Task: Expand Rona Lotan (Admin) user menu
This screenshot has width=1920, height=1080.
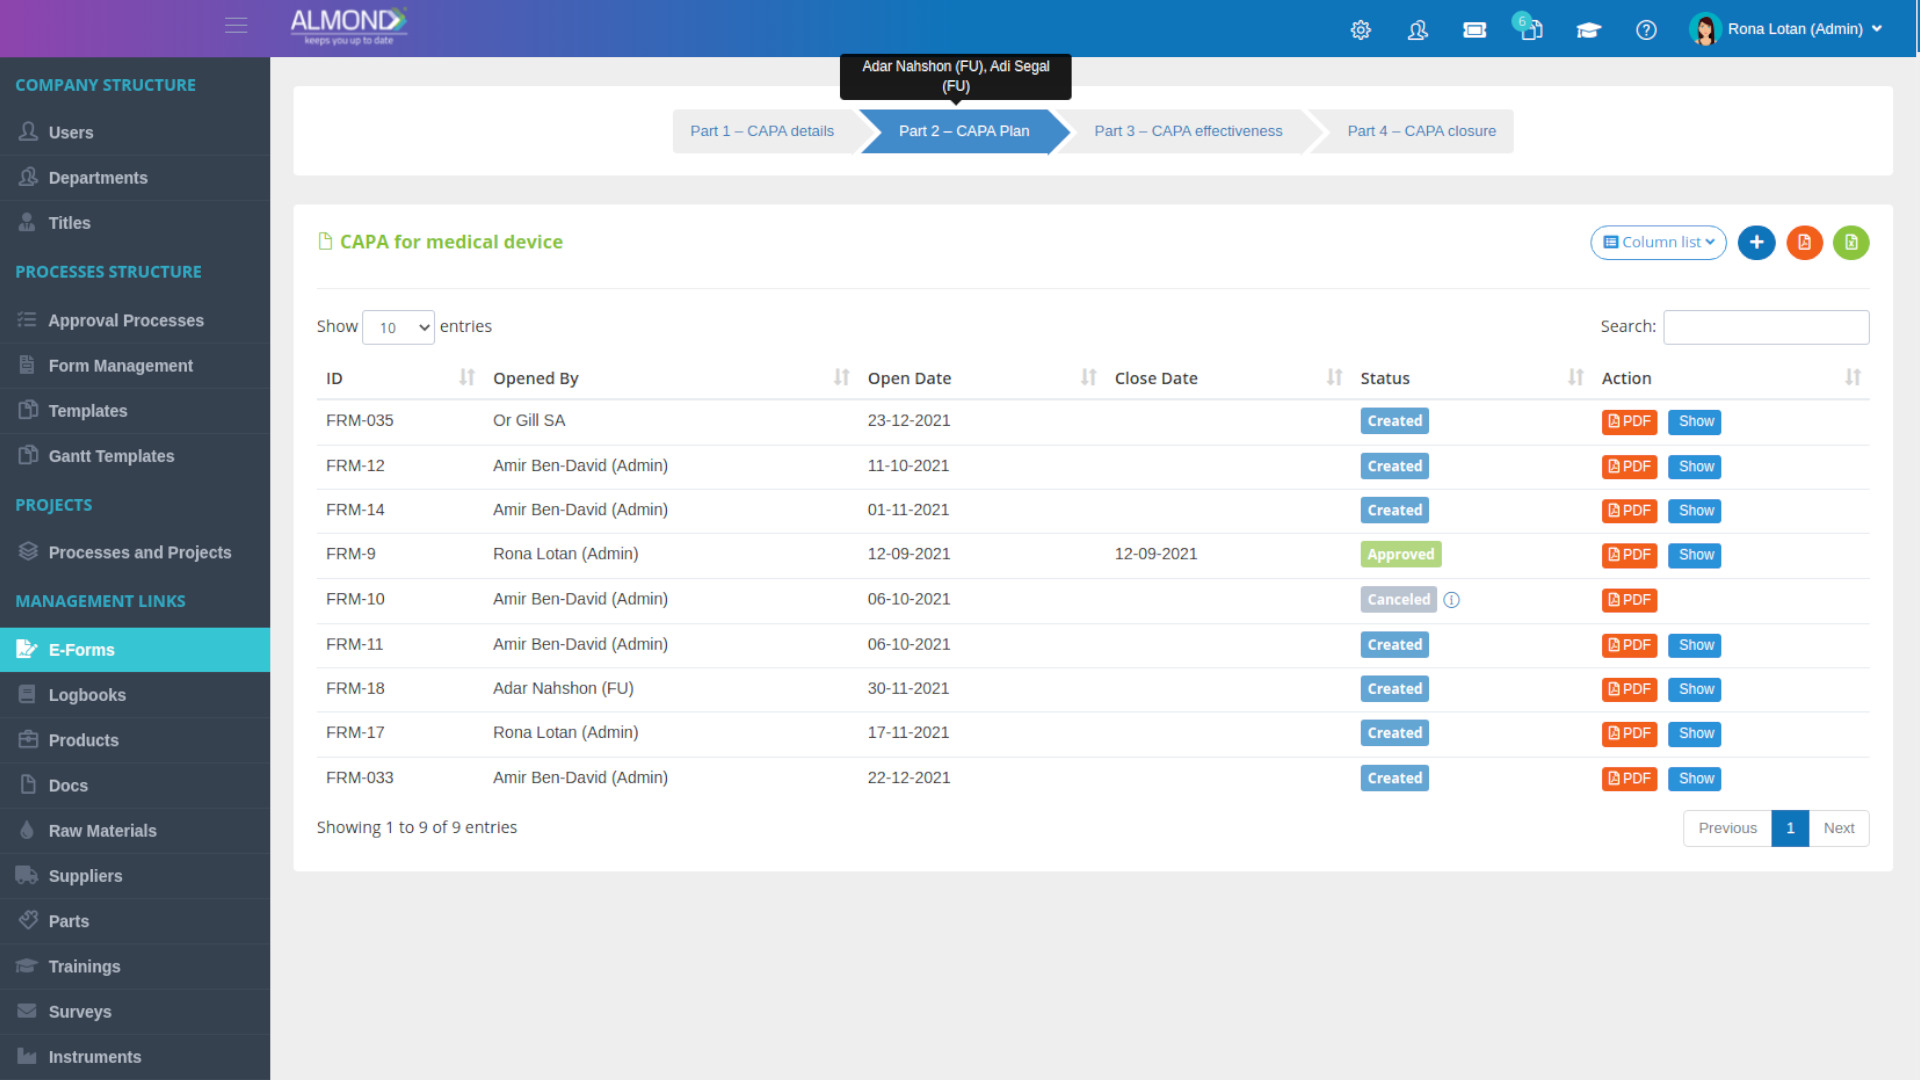Action: (1786, 29)
